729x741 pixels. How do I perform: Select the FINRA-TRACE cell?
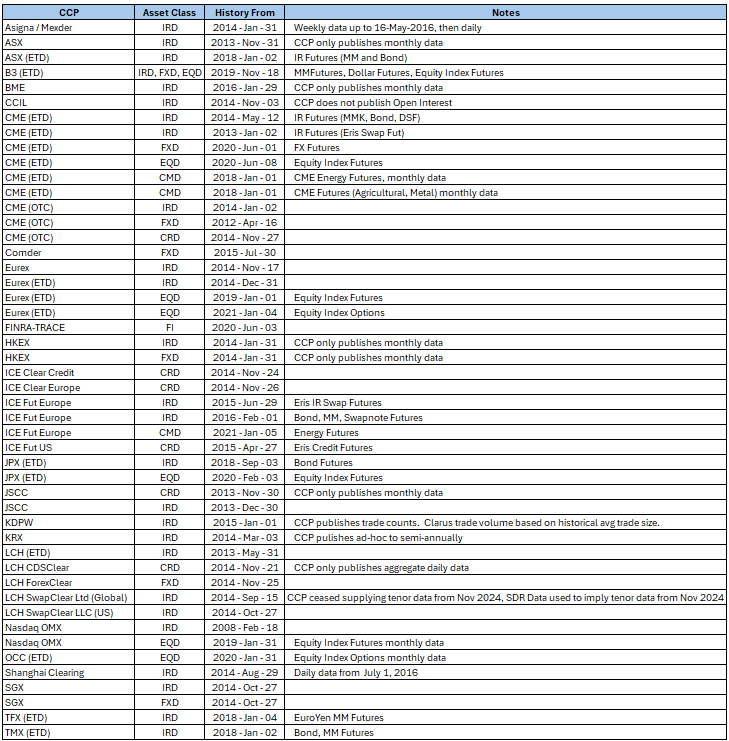tap(69, 327)
